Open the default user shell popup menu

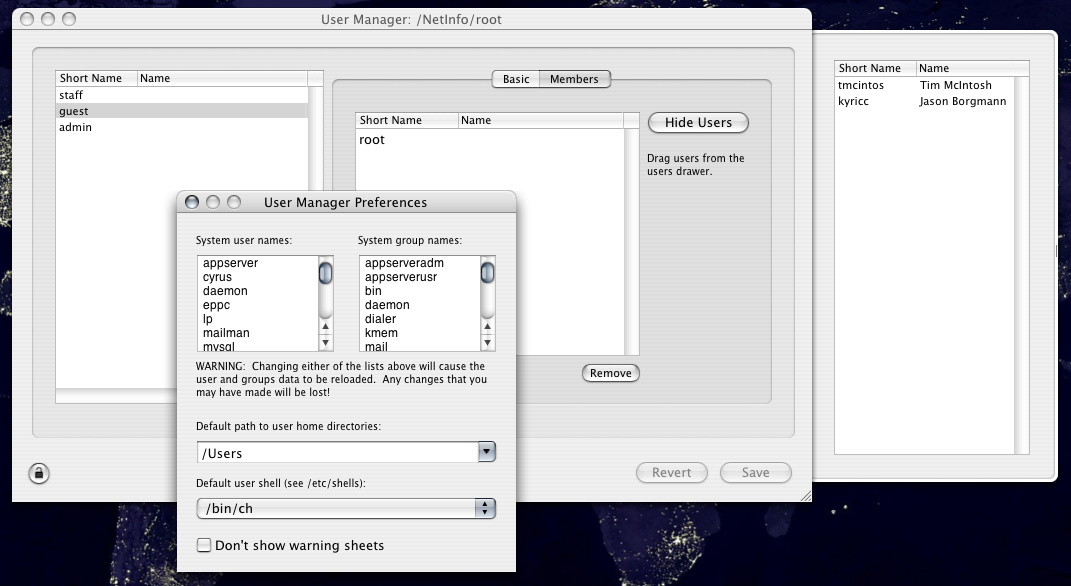tap(346, 508)
